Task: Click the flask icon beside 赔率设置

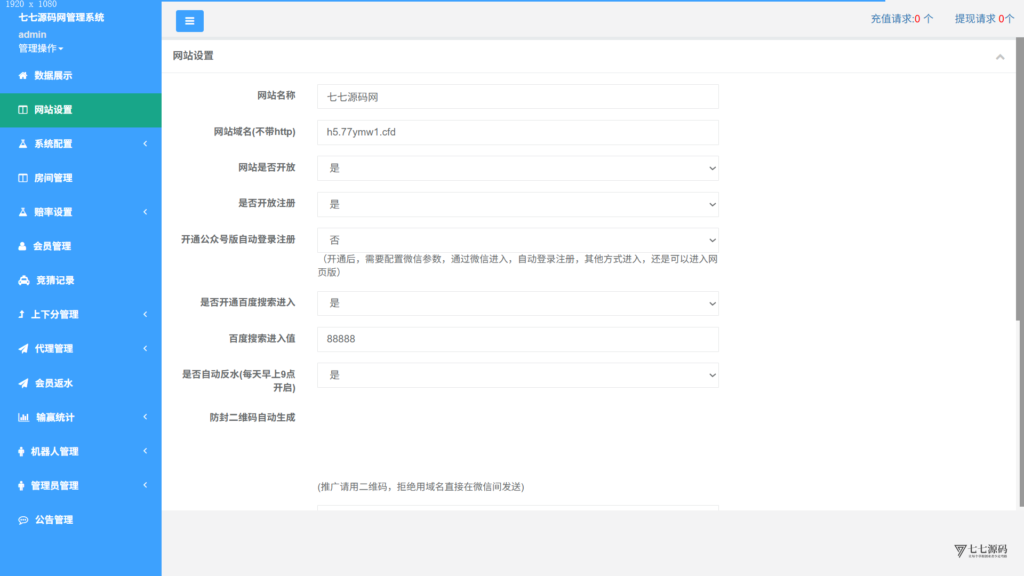Action: point(23,212)
